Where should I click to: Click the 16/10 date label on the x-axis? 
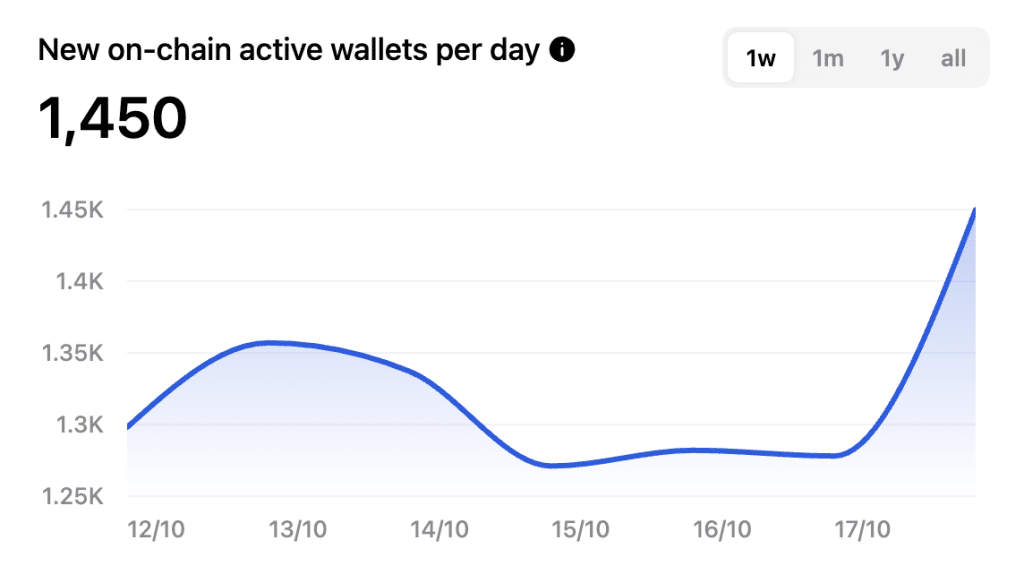click(722, 529)
